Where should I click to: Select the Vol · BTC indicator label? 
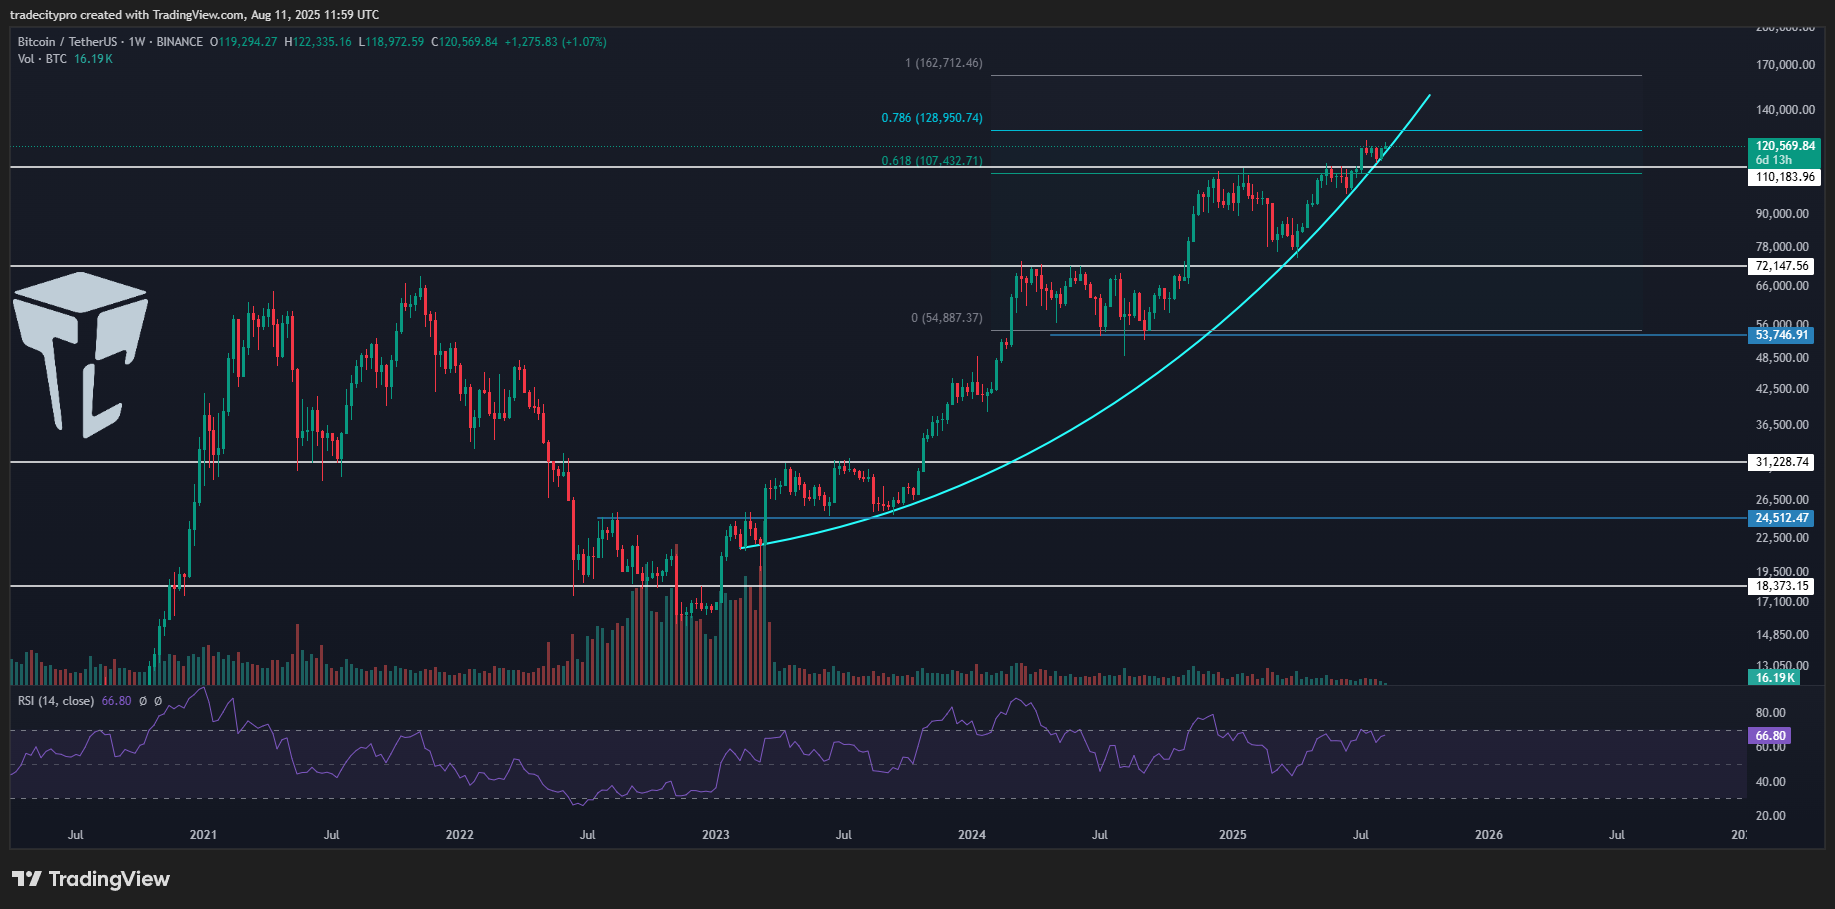point(42,59)
